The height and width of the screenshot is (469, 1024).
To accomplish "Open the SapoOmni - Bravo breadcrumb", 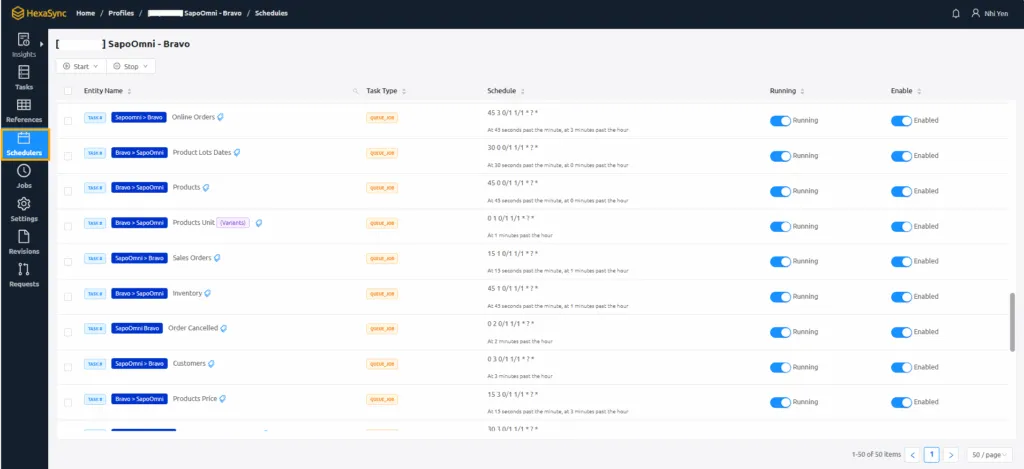I will pyautogui.click(x=194, y=13).
